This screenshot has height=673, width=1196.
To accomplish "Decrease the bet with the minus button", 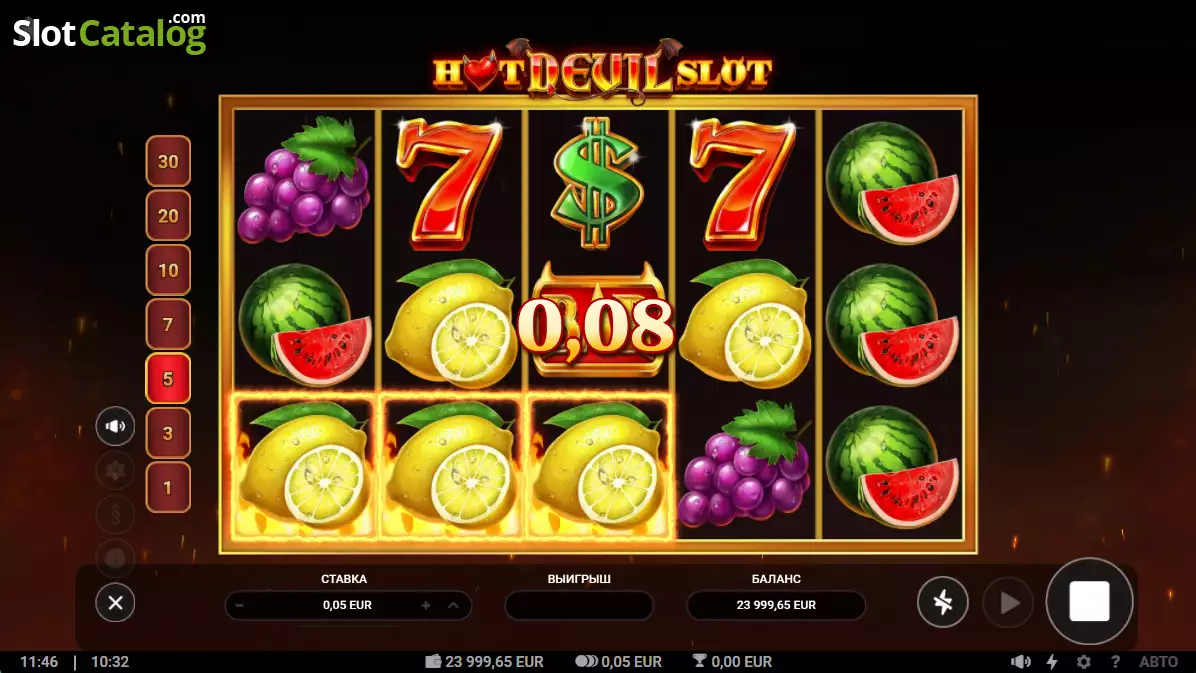I will coord(240,605).
